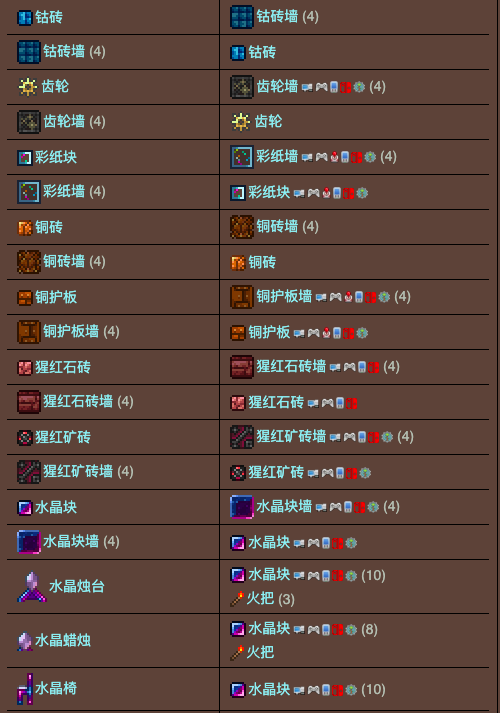Image resolution: width=500 pixels, height=713 pixels.
Task: Click the 水晶蜡烛 candle icon
Action: coord(25,641)
